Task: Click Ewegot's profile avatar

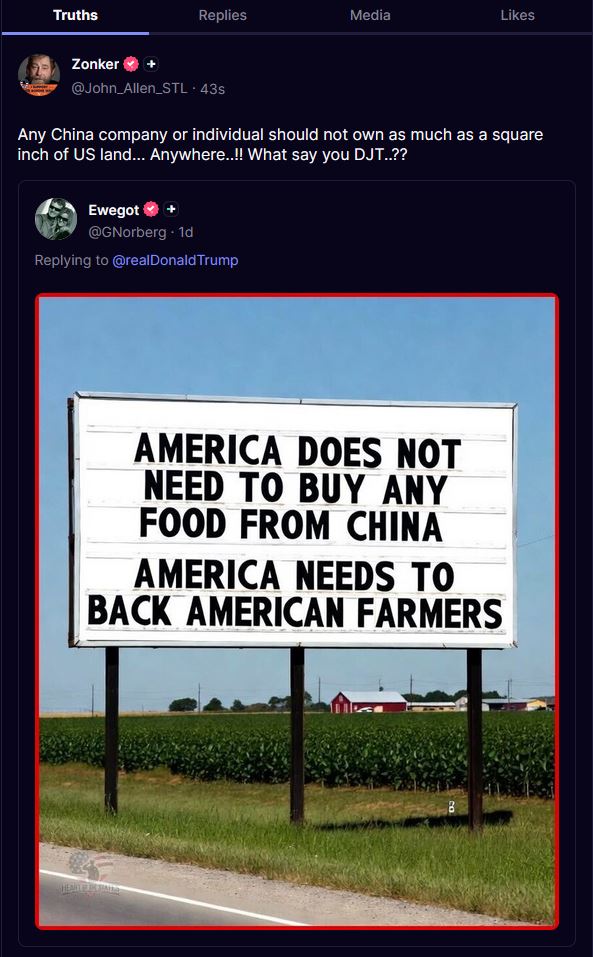Action: pyautogui.click(x=56, y=218)
